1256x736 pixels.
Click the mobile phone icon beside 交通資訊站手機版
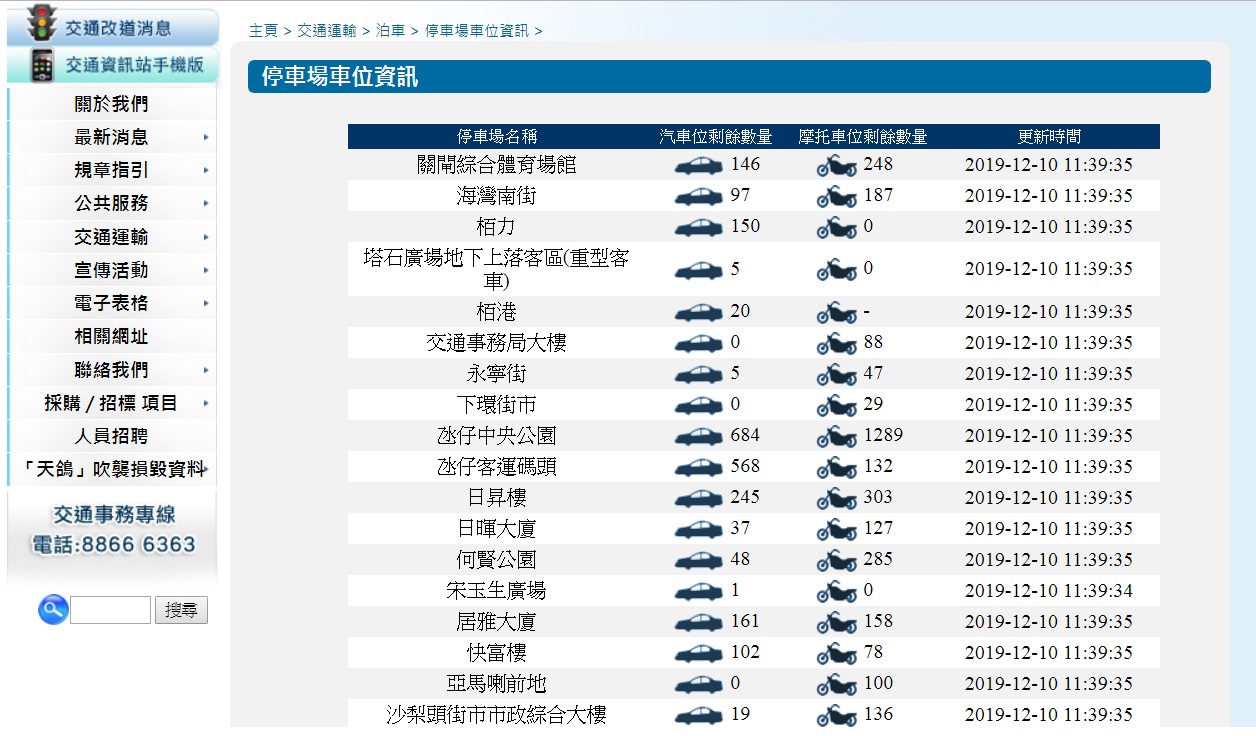coord(41,66)
